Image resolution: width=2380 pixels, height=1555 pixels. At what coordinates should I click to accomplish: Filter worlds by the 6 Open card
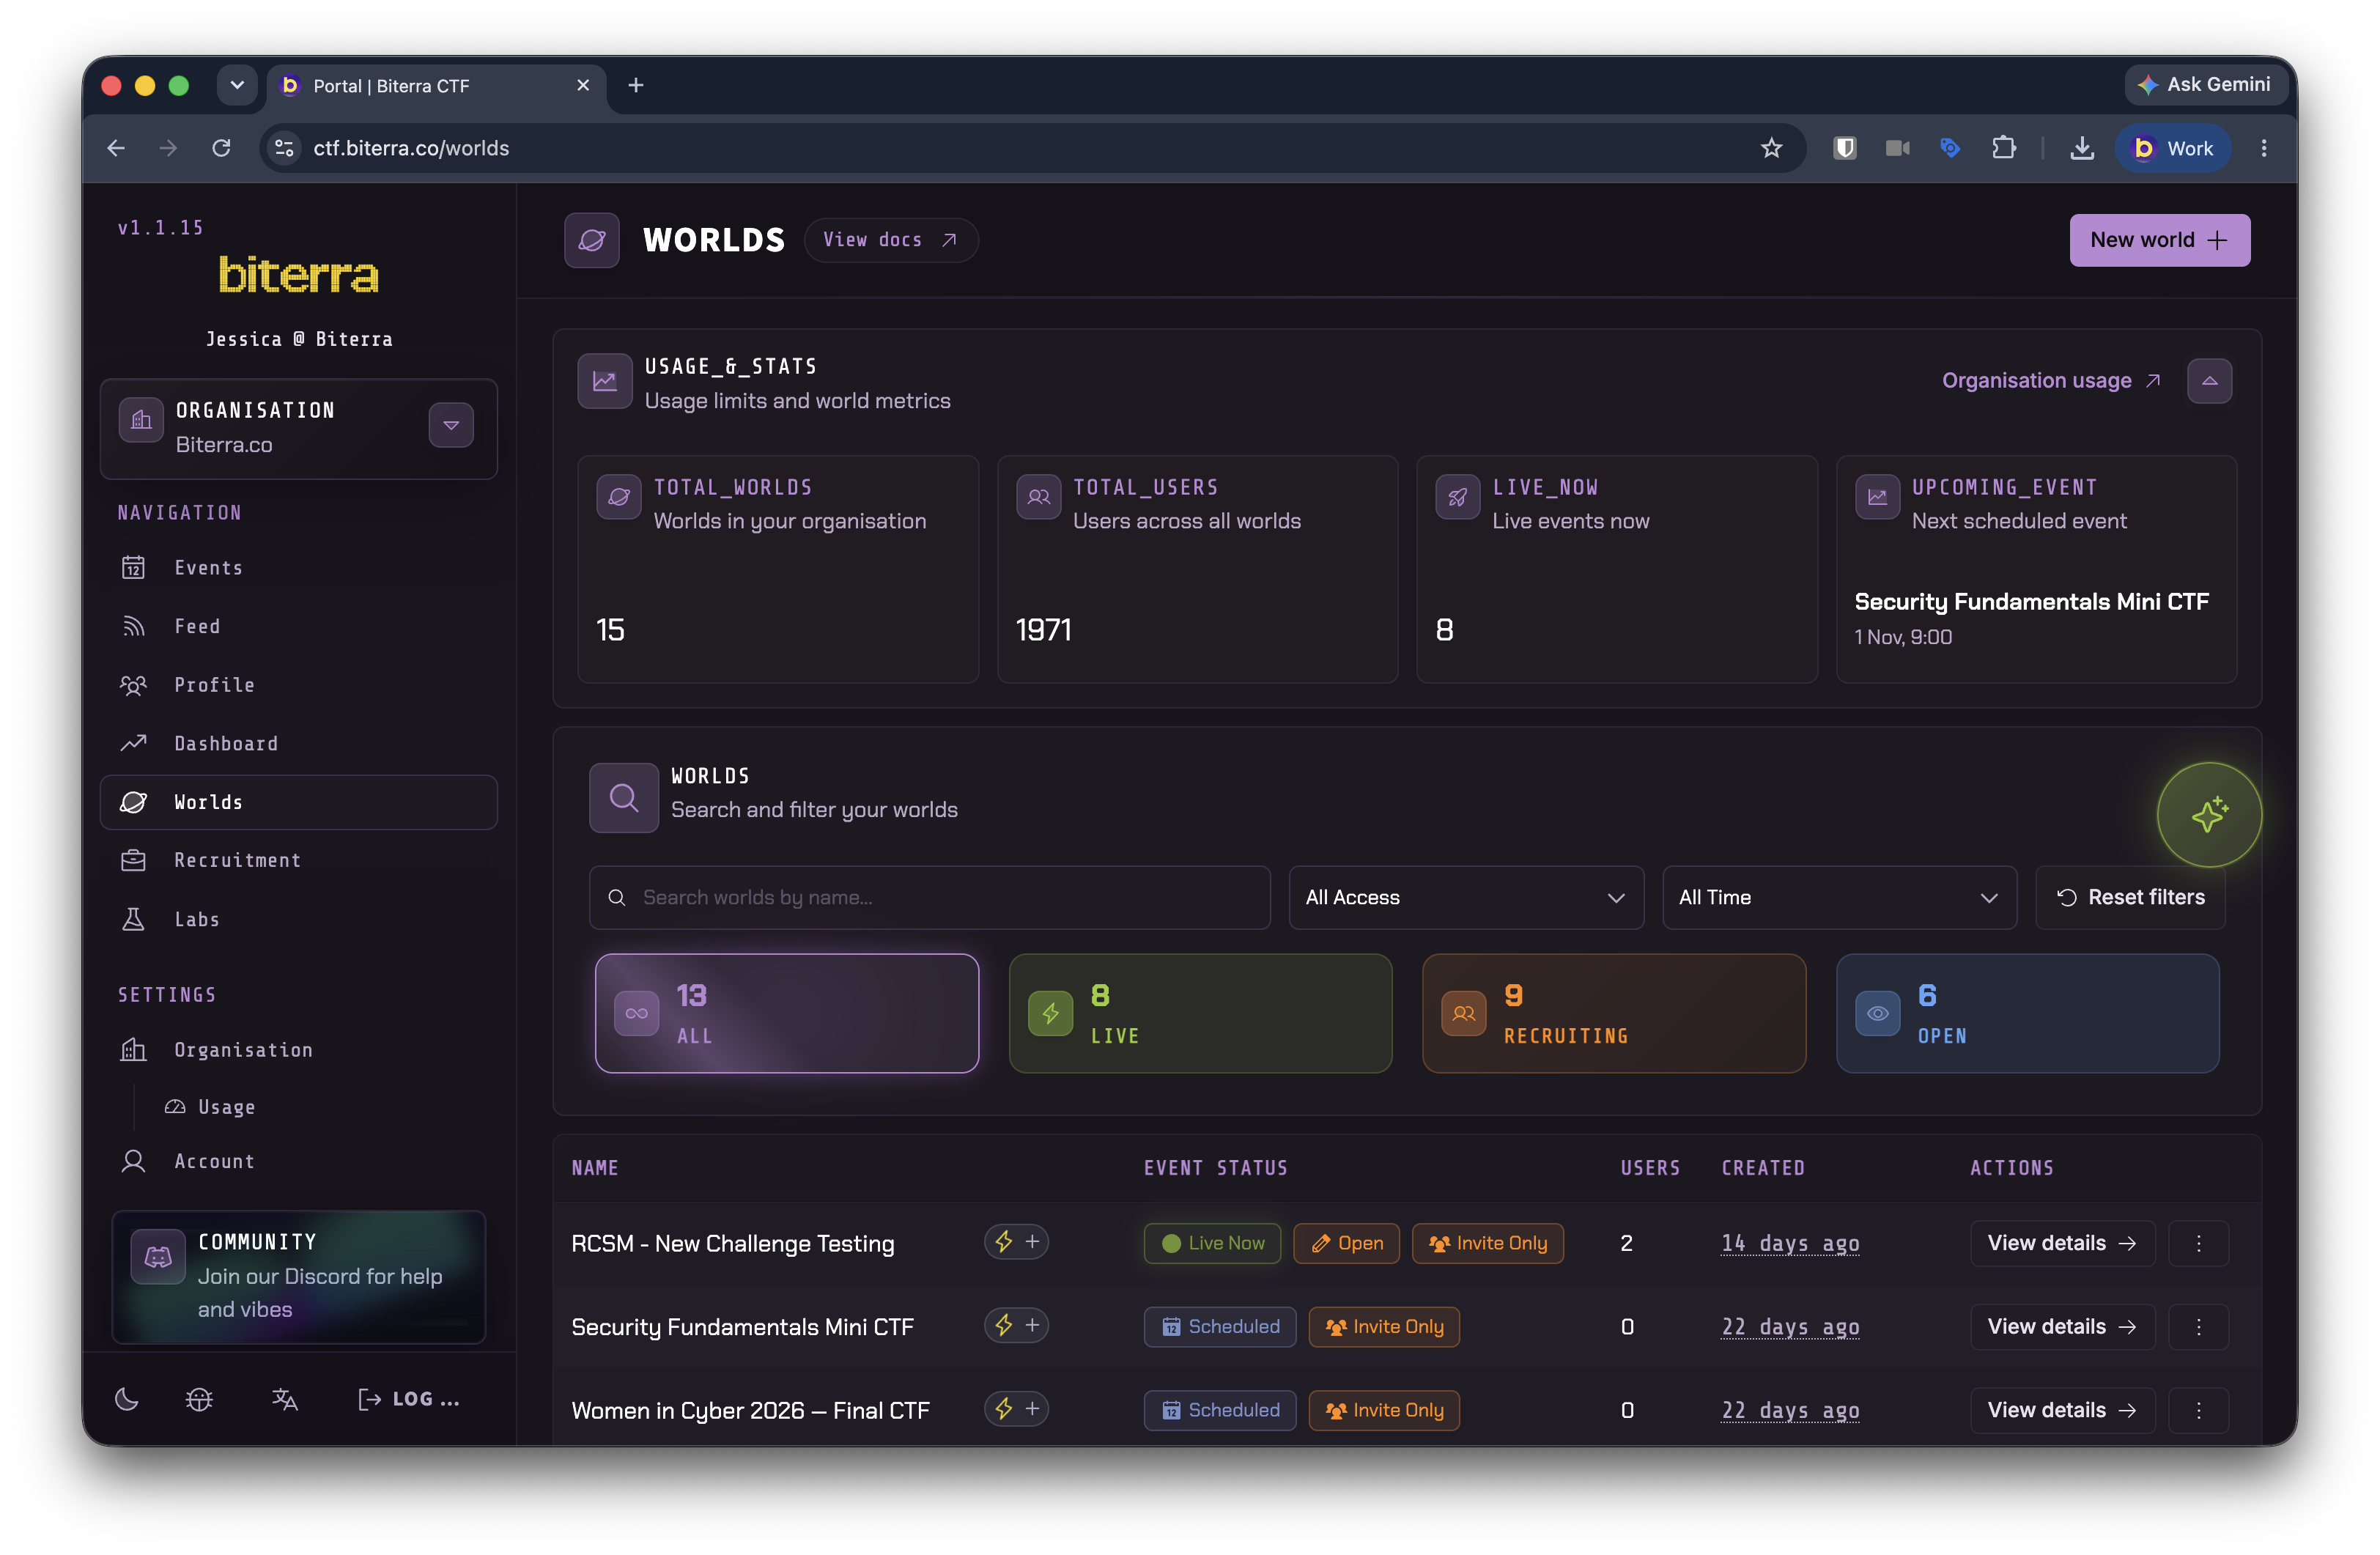(x=2027, y=1013)
